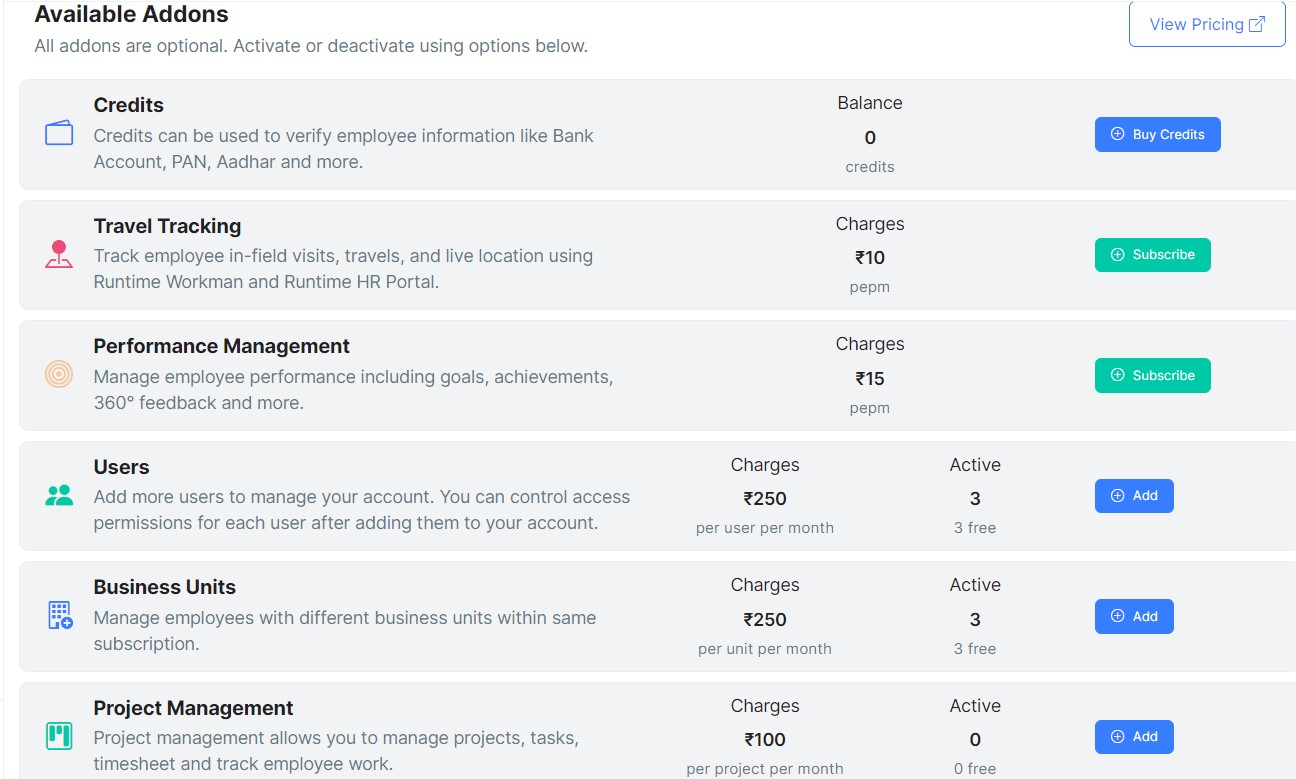Open the View Pricing link
Viewport: 1296px width, 779px height.
point(1206,24)
